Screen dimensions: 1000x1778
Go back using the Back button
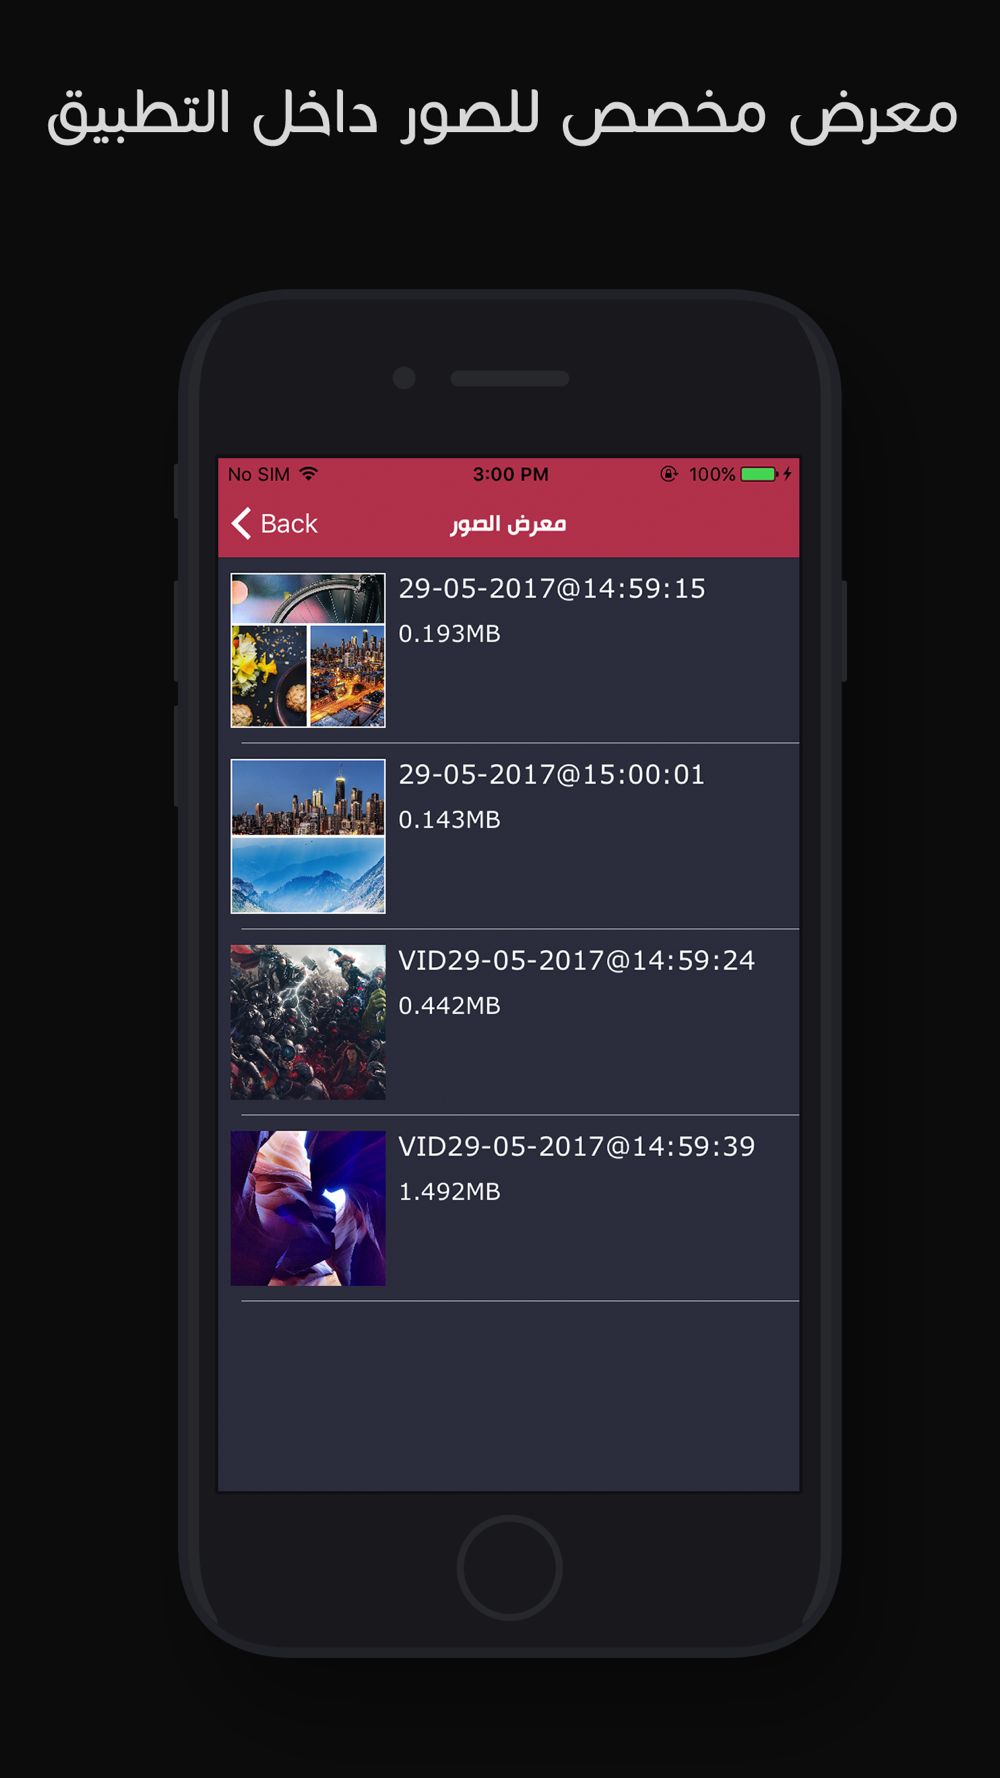tap(275, 523)
